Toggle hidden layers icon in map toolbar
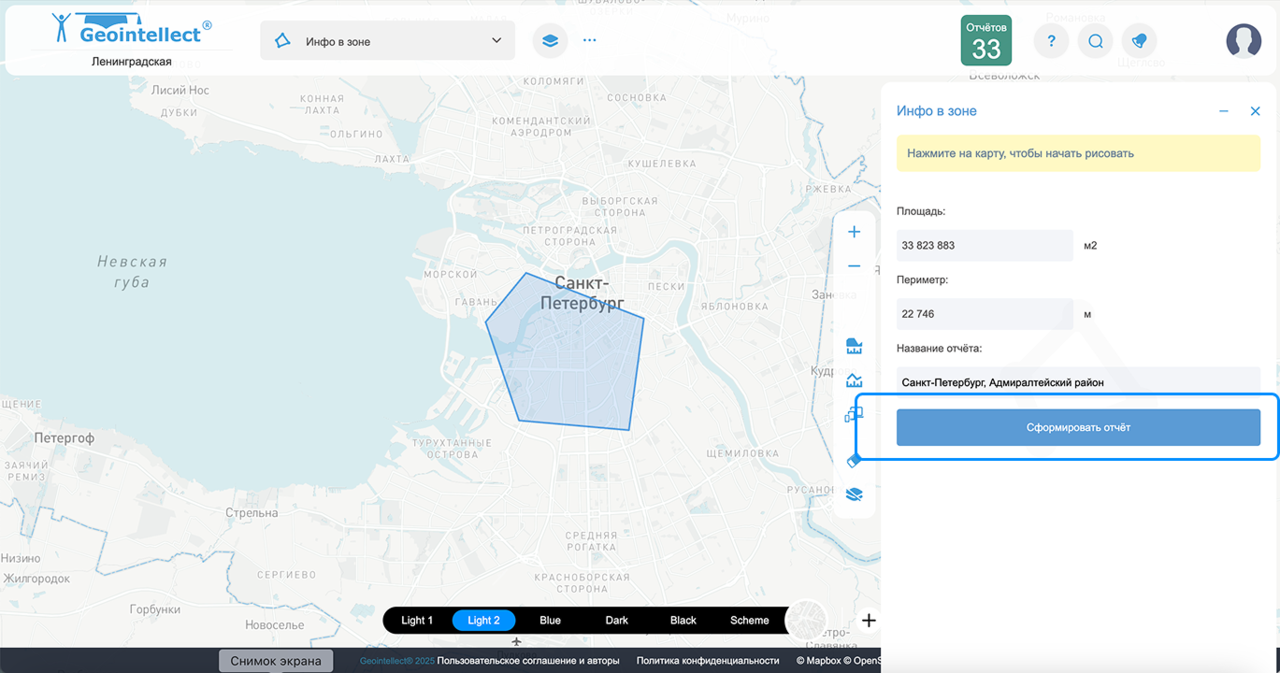This screenshot has height=673, width=1280. click(854, 494)
